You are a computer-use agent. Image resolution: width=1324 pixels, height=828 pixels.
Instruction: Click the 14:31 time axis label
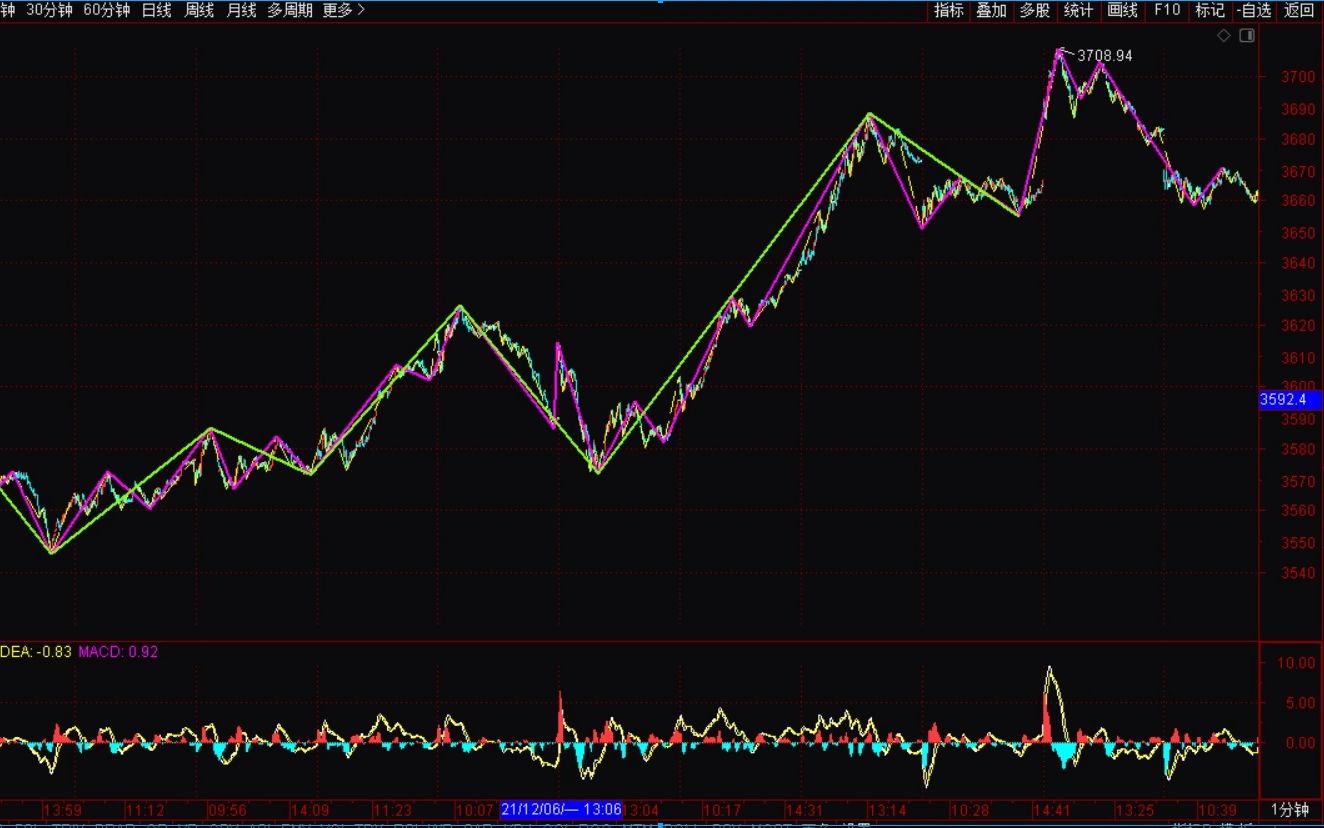[x=805, y=809]
